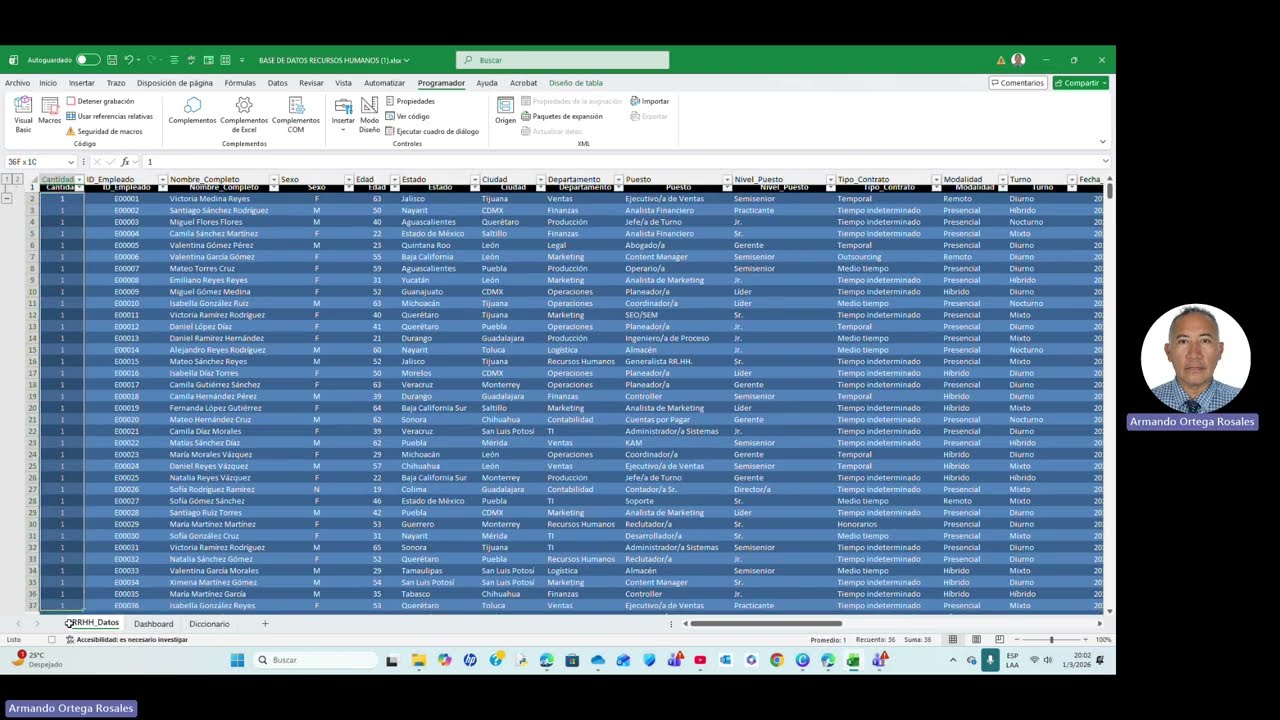Open the Complementos add-ins store

pyautogui.click(x=192, y=111)
